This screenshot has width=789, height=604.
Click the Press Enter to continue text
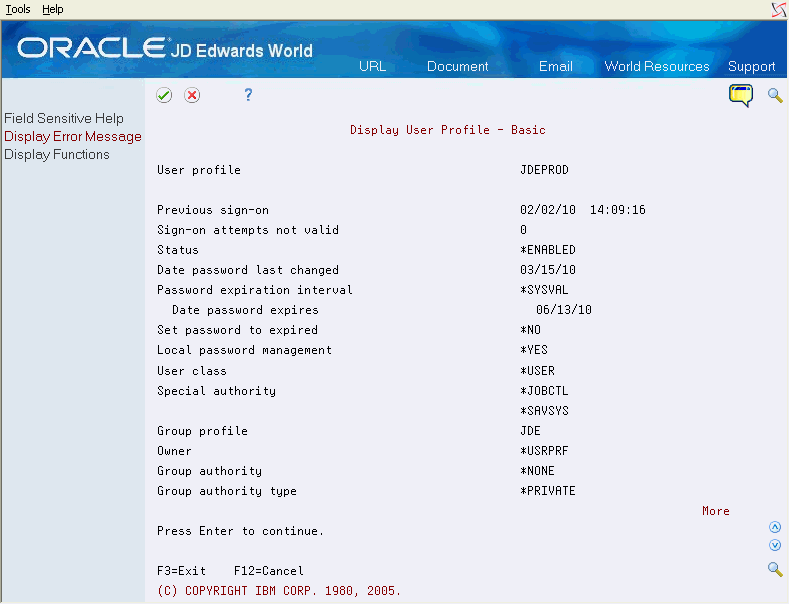[x=241, y=531]
